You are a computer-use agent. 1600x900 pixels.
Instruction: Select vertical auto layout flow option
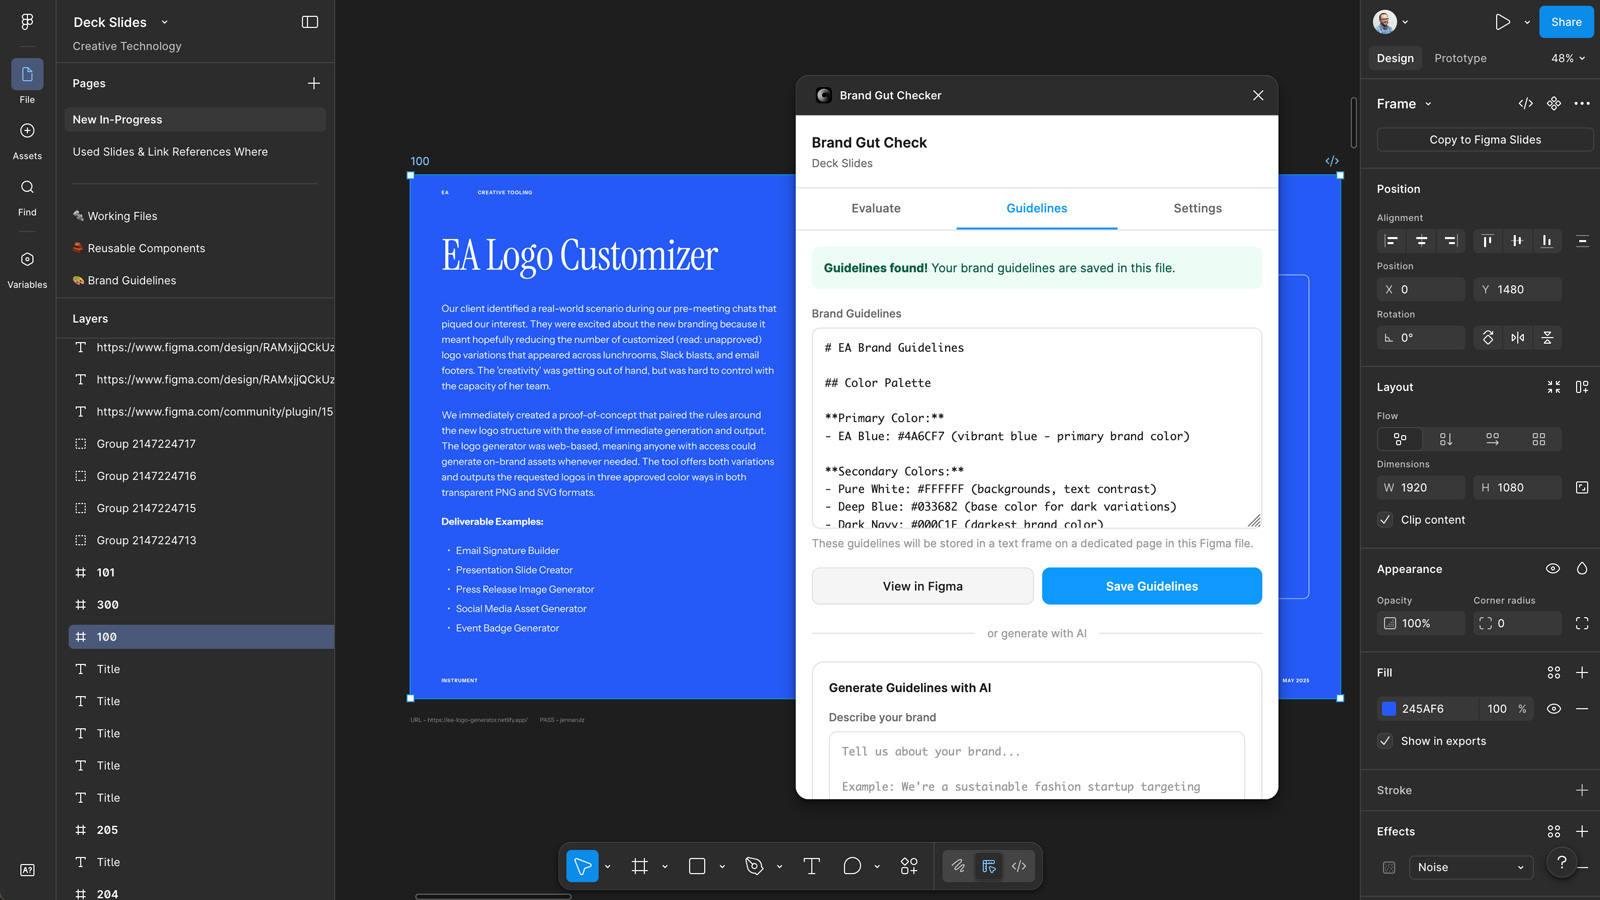coord(1446,439)
